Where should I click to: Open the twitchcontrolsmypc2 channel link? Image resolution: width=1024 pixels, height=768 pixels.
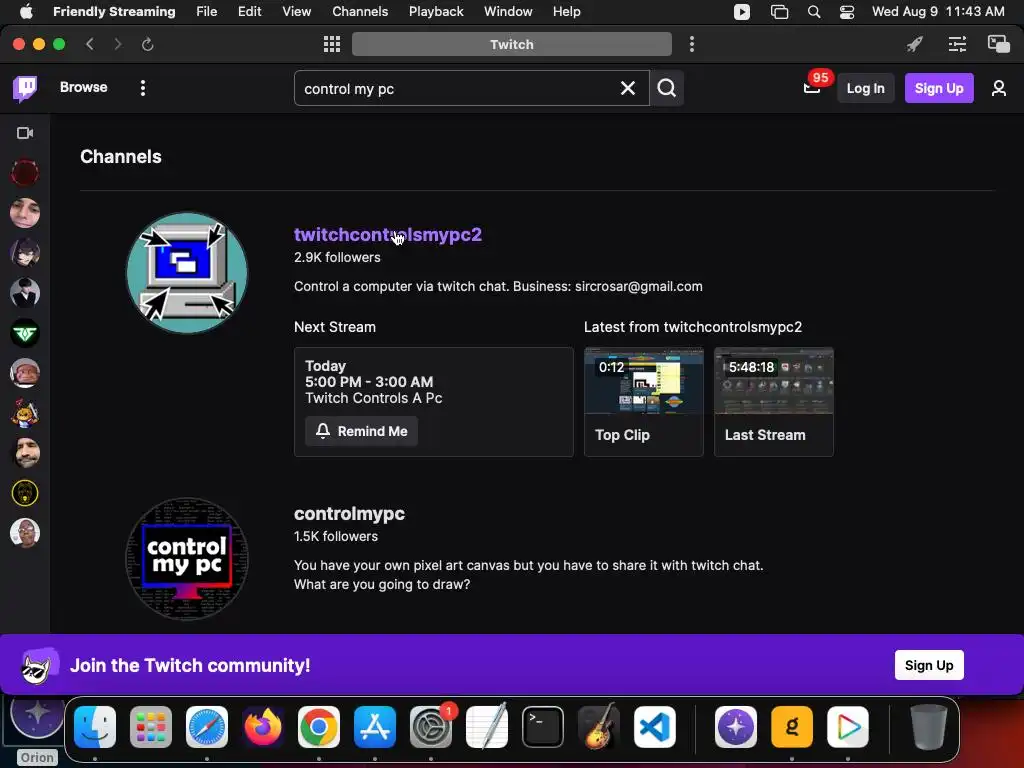[x=388, y=234]
